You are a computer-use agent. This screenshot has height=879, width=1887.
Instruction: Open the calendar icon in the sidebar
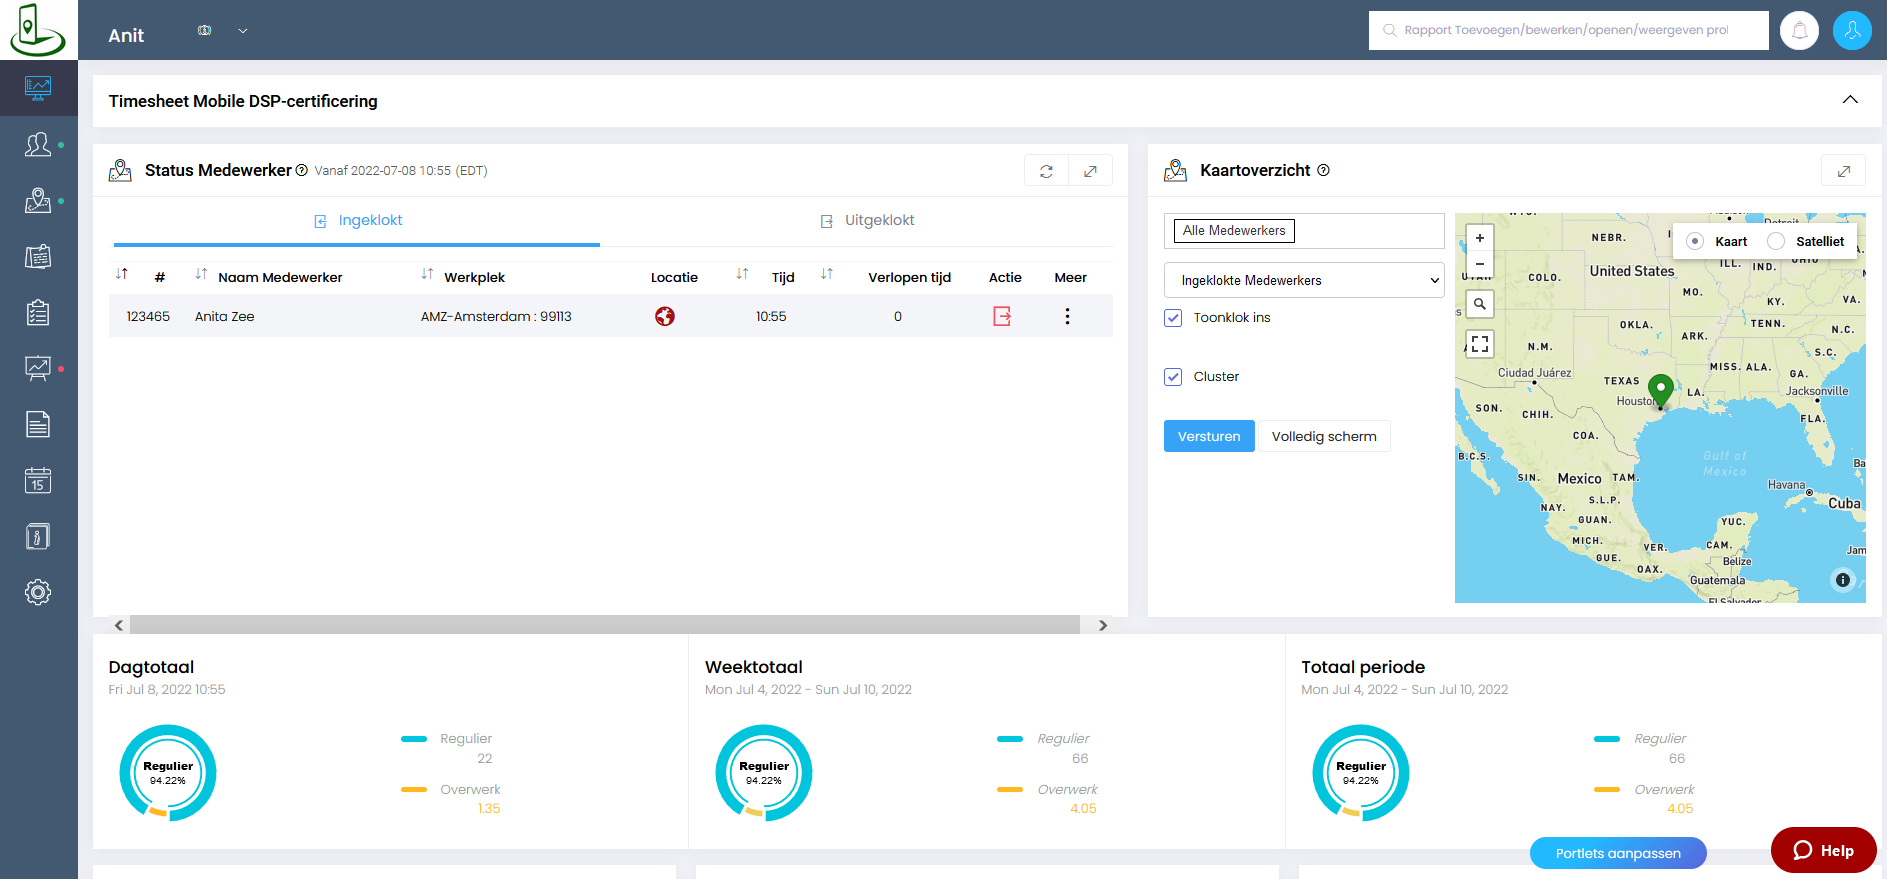pos(38,481)
